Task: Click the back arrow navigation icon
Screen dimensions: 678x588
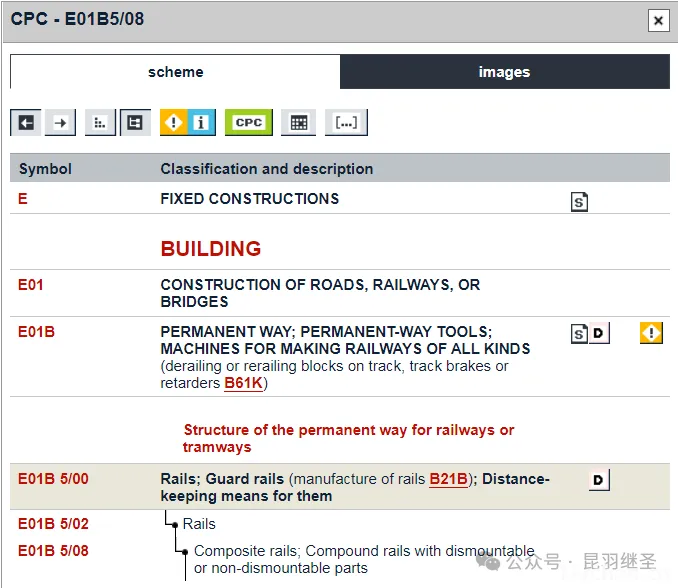Action: (26, 122)
